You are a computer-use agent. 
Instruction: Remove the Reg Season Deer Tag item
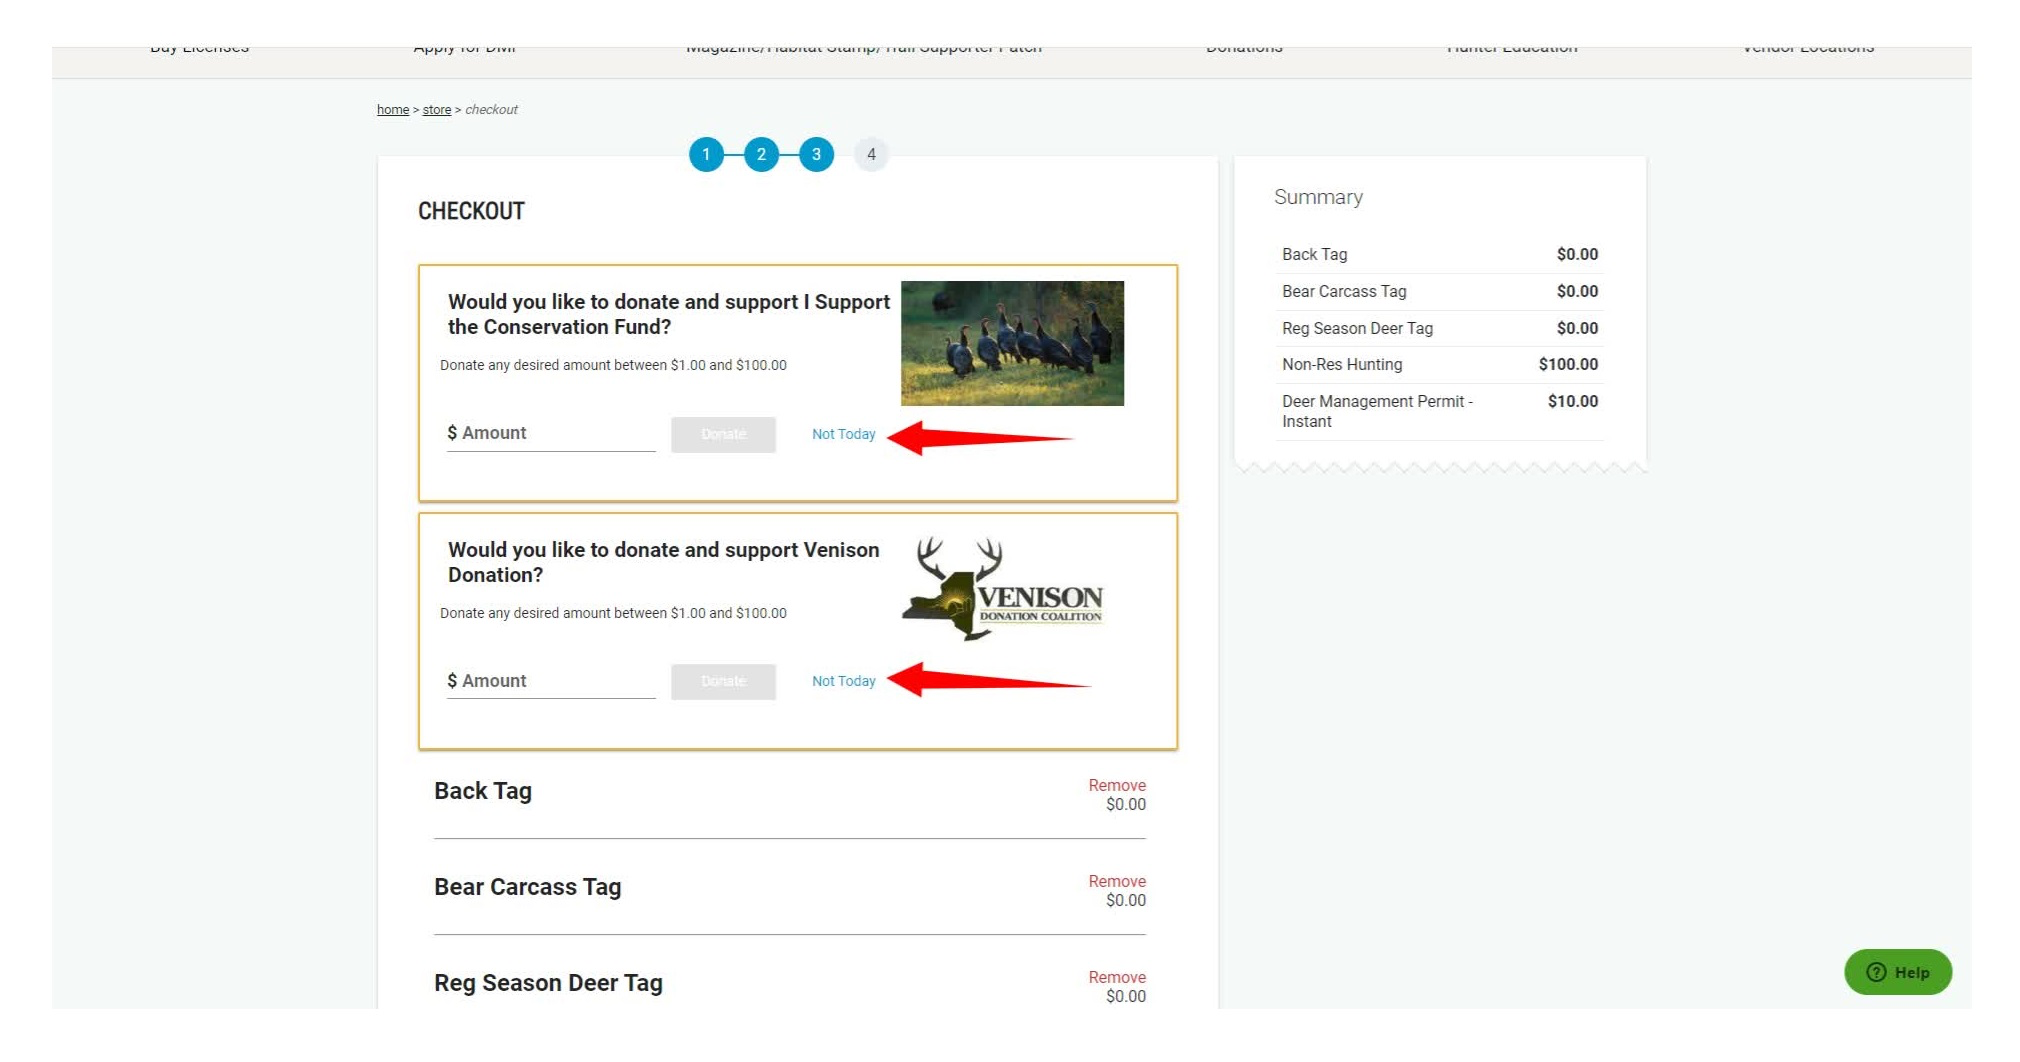(1117, 977)
